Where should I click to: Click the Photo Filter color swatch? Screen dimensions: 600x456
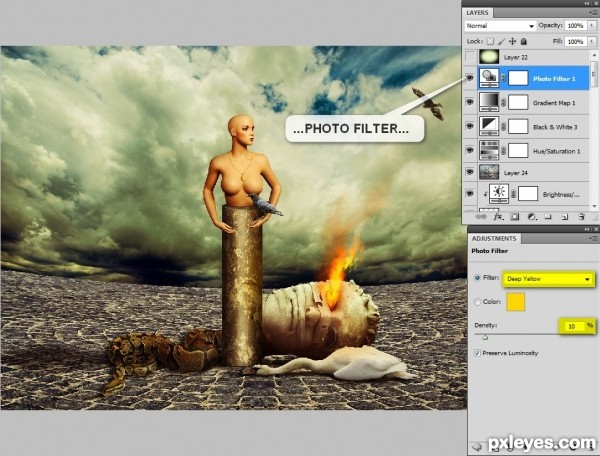[515, 302]
